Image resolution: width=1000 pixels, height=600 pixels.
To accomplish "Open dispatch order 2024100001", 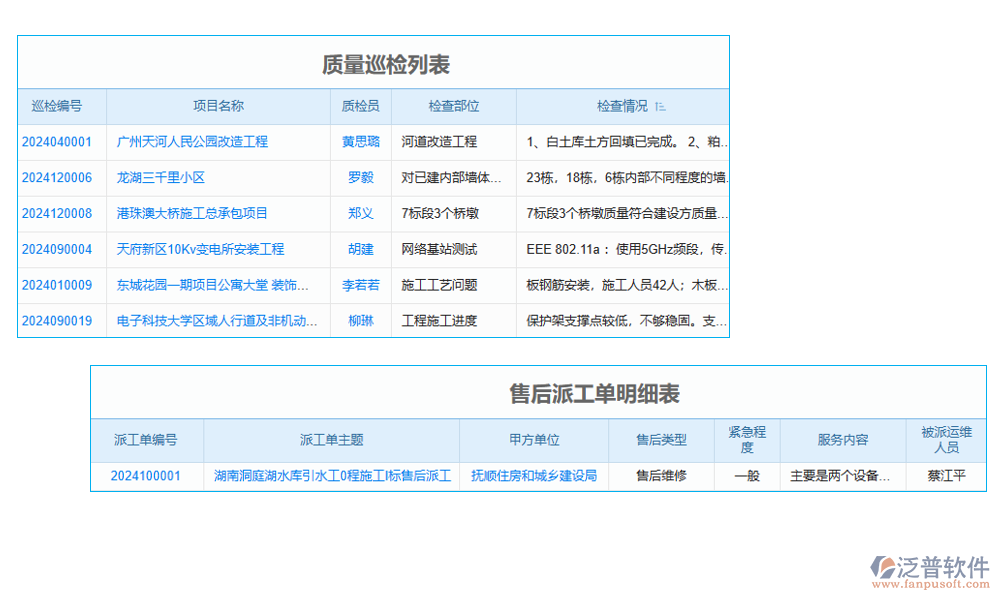I will 148,476.
